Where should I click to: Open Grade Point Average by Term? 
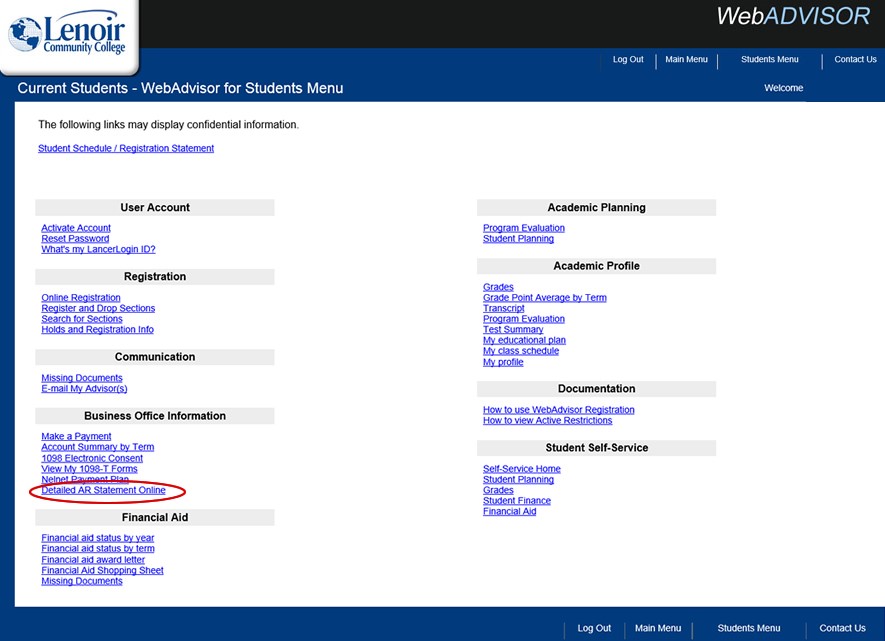544,298
